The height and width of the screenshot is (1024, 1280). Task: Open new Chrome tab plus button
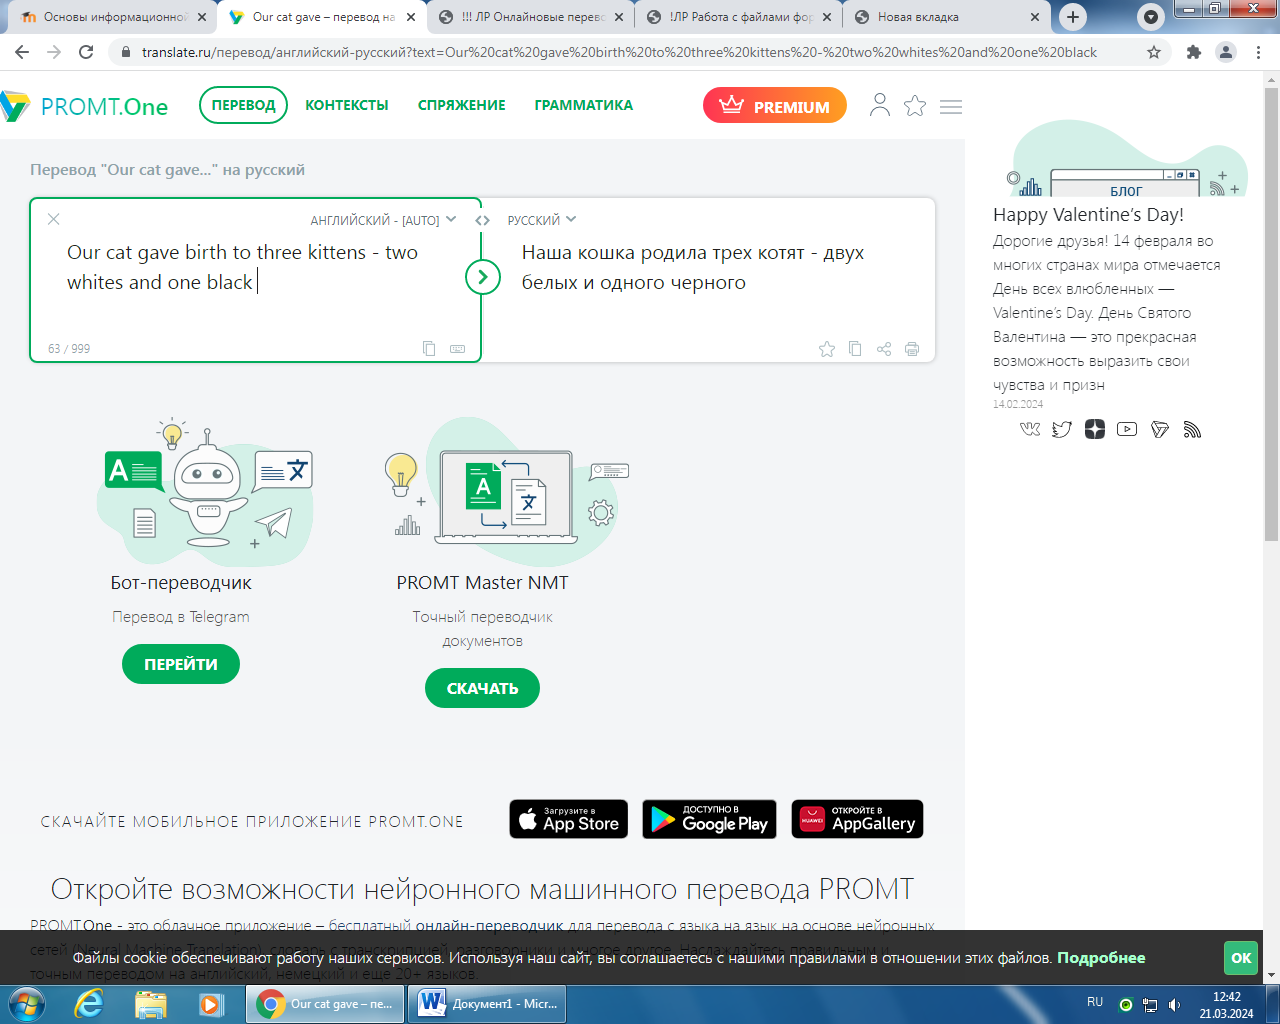coord(1073,17)
